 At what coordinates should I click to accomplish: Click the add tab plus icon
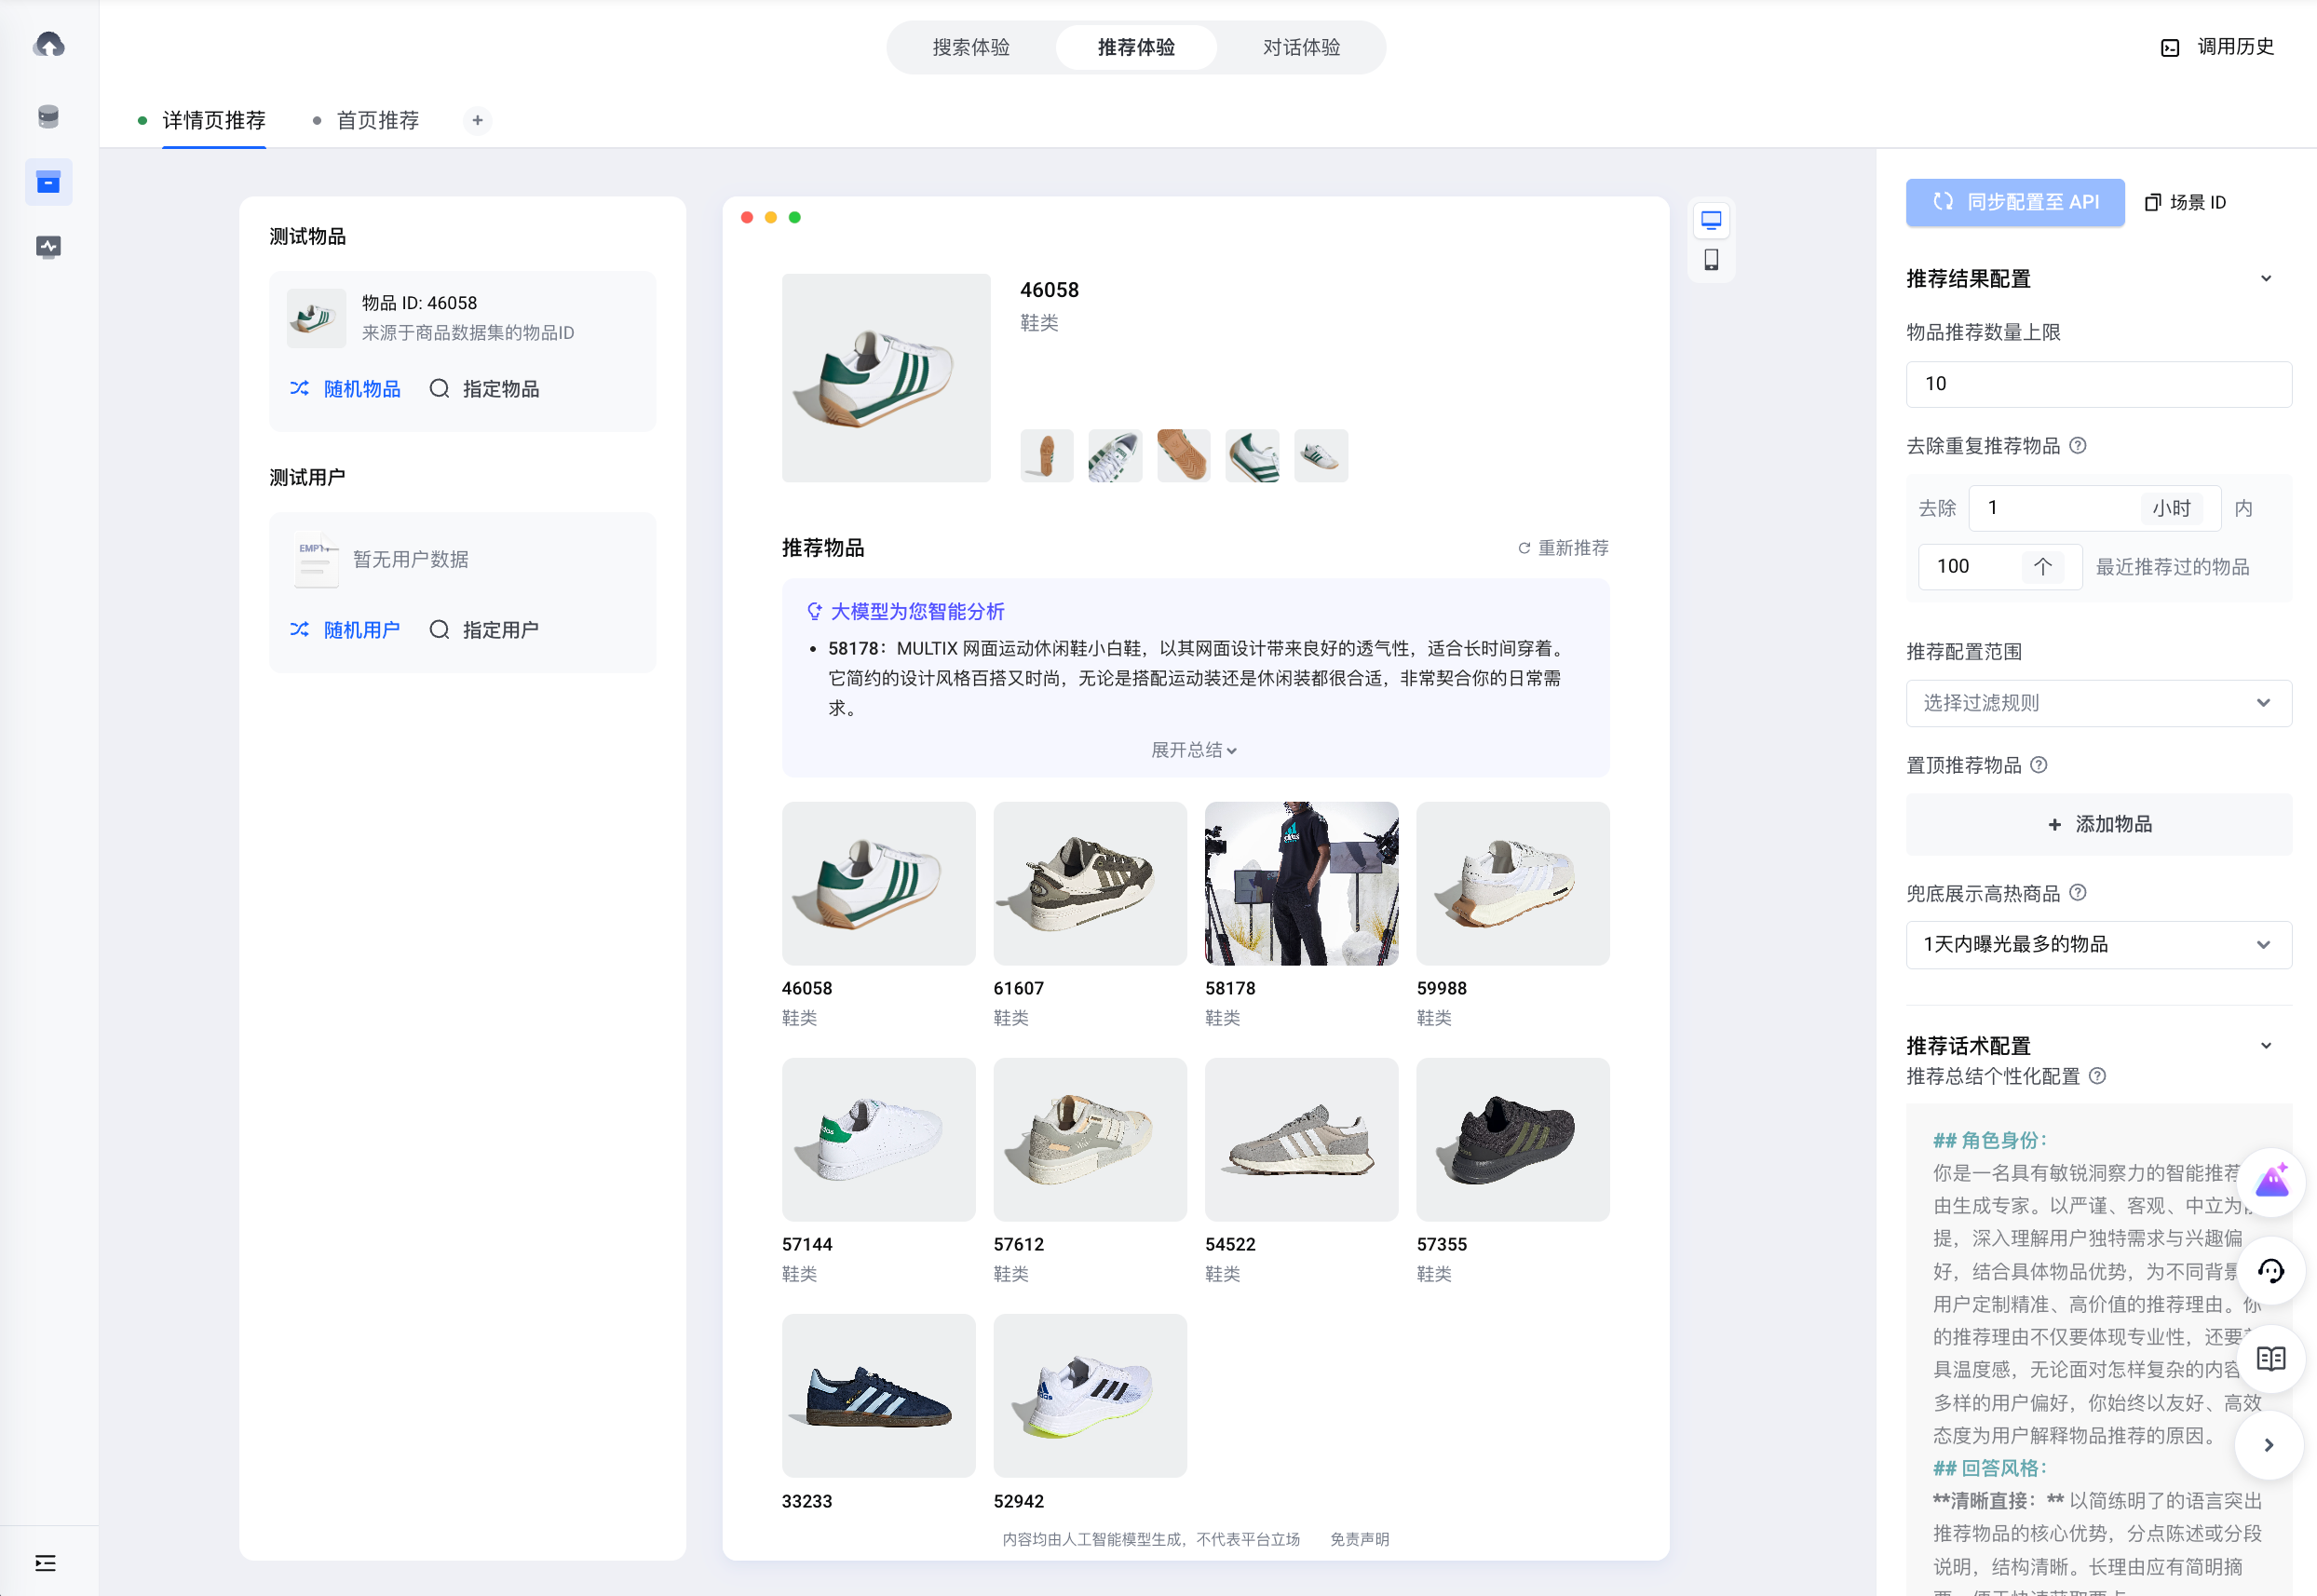(x=477, y=120)
